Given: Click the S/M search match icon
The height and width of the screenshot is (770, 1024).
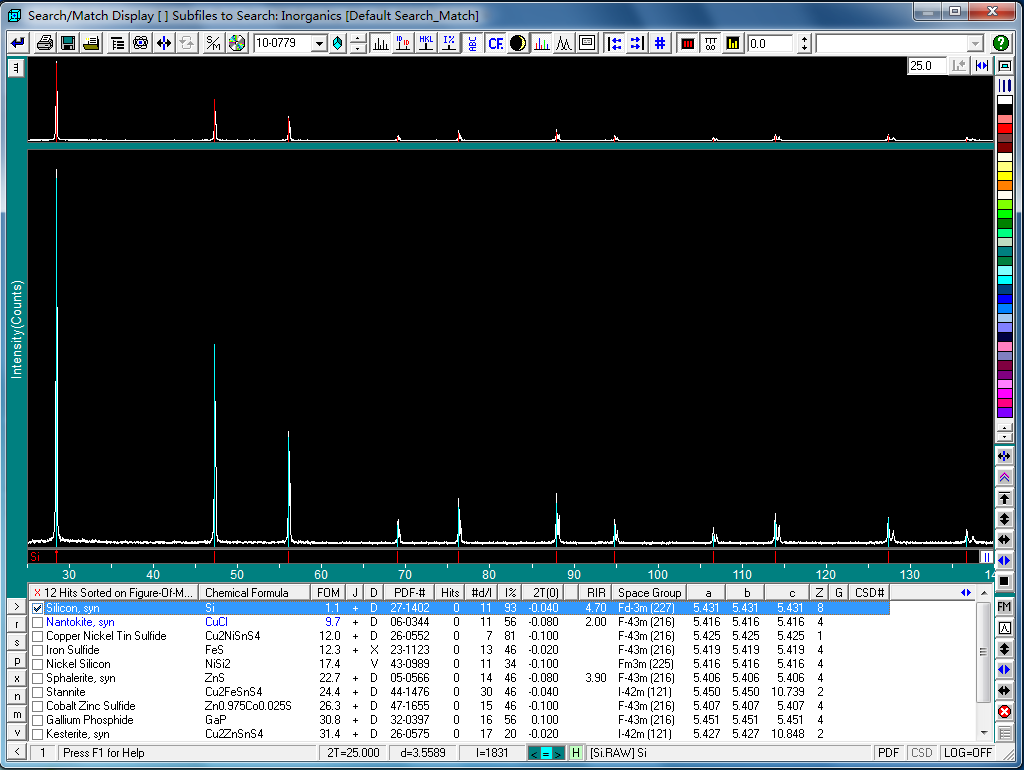Looking at the screenshot, I should tap(214, 43).
